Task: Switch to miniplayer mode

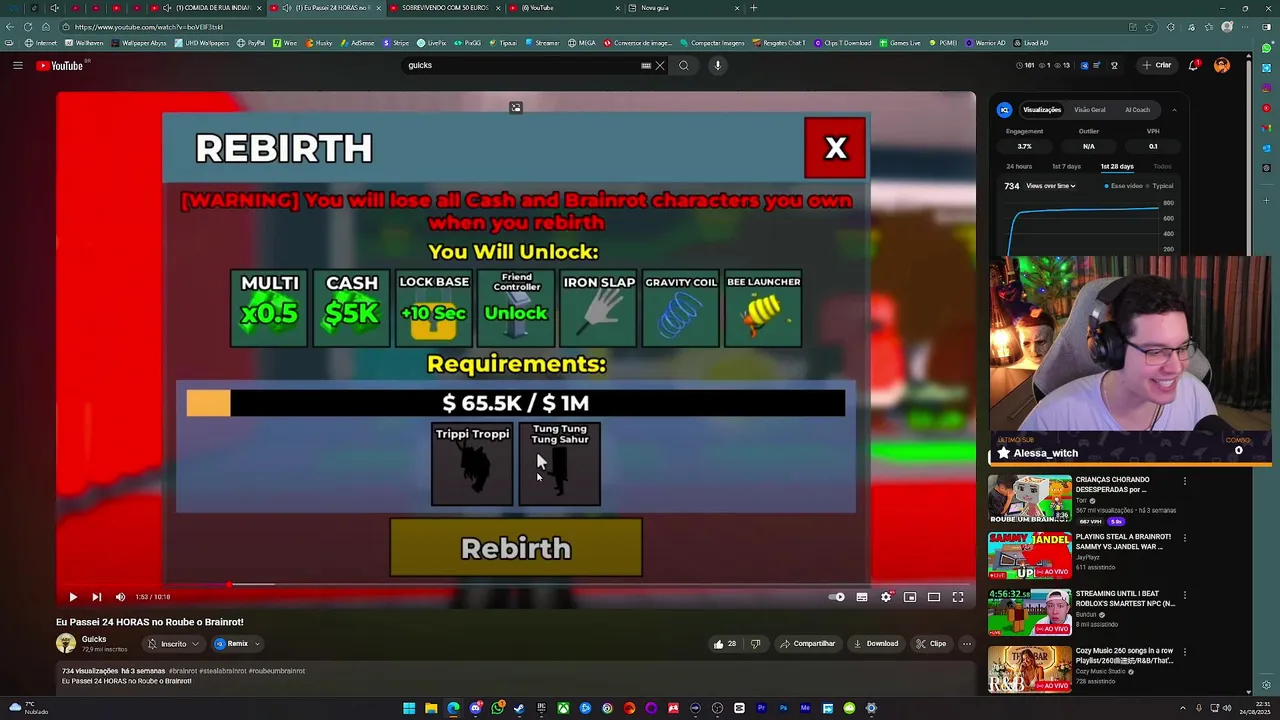Action: [x=910, y=597]
